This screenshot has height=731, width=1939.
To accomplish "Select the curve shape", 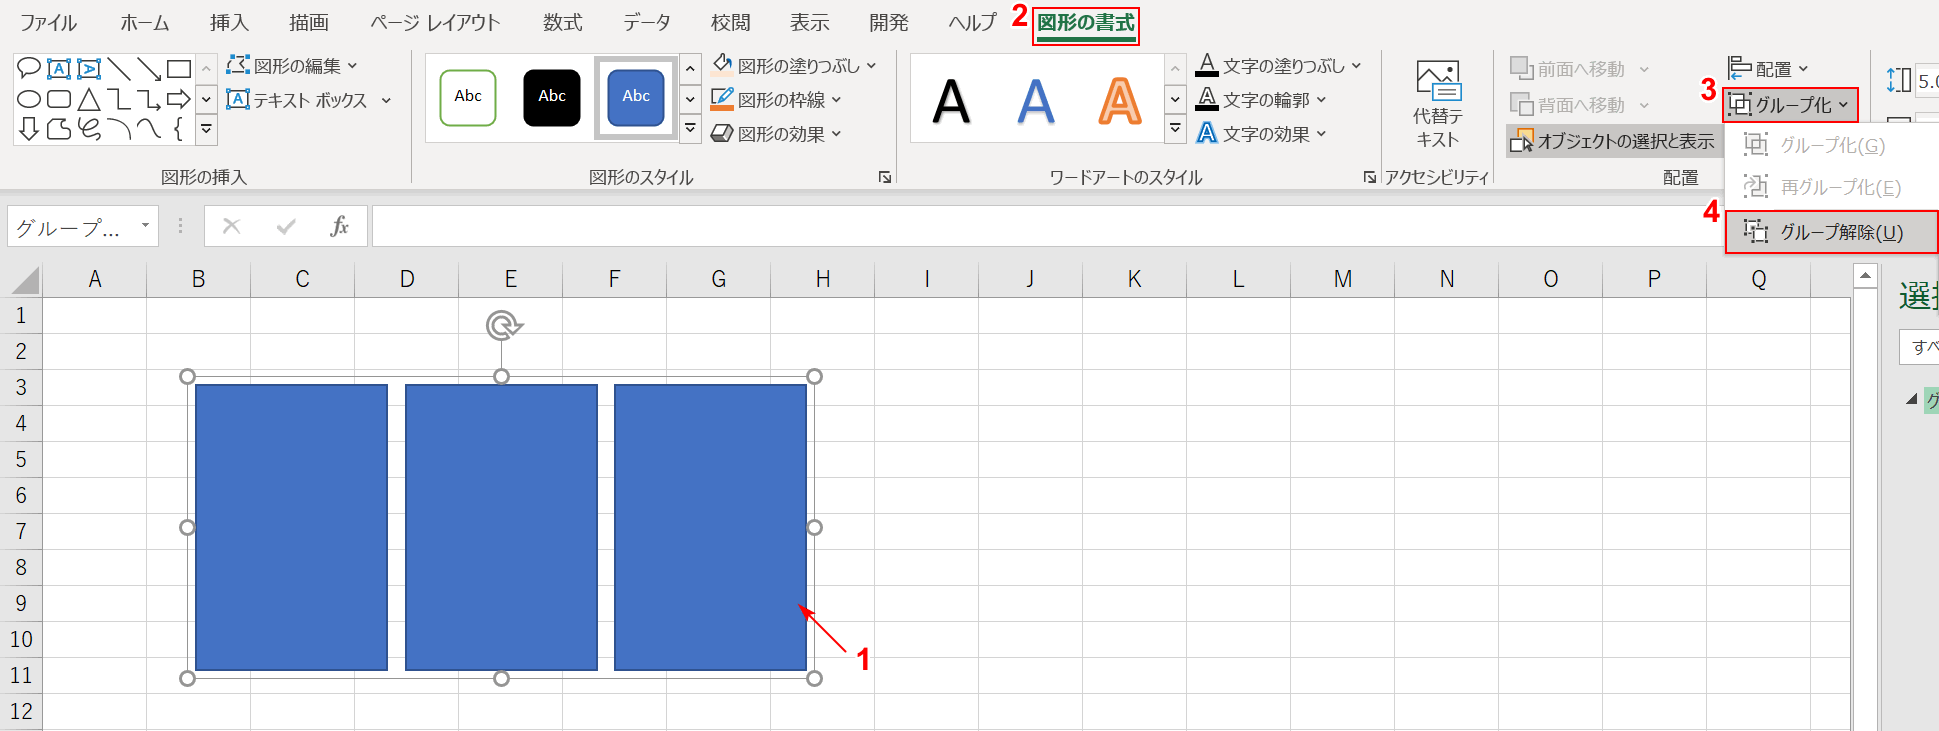I will [x=149, y=129].
